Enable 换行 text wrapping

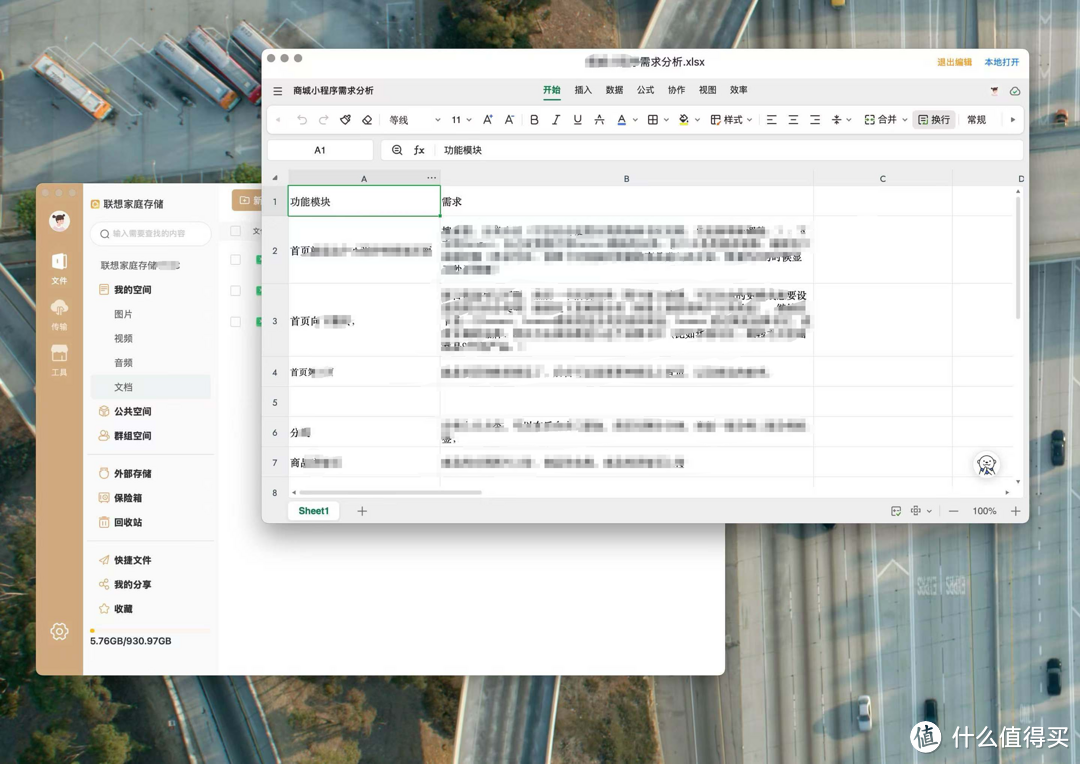[x=933, y=119]
